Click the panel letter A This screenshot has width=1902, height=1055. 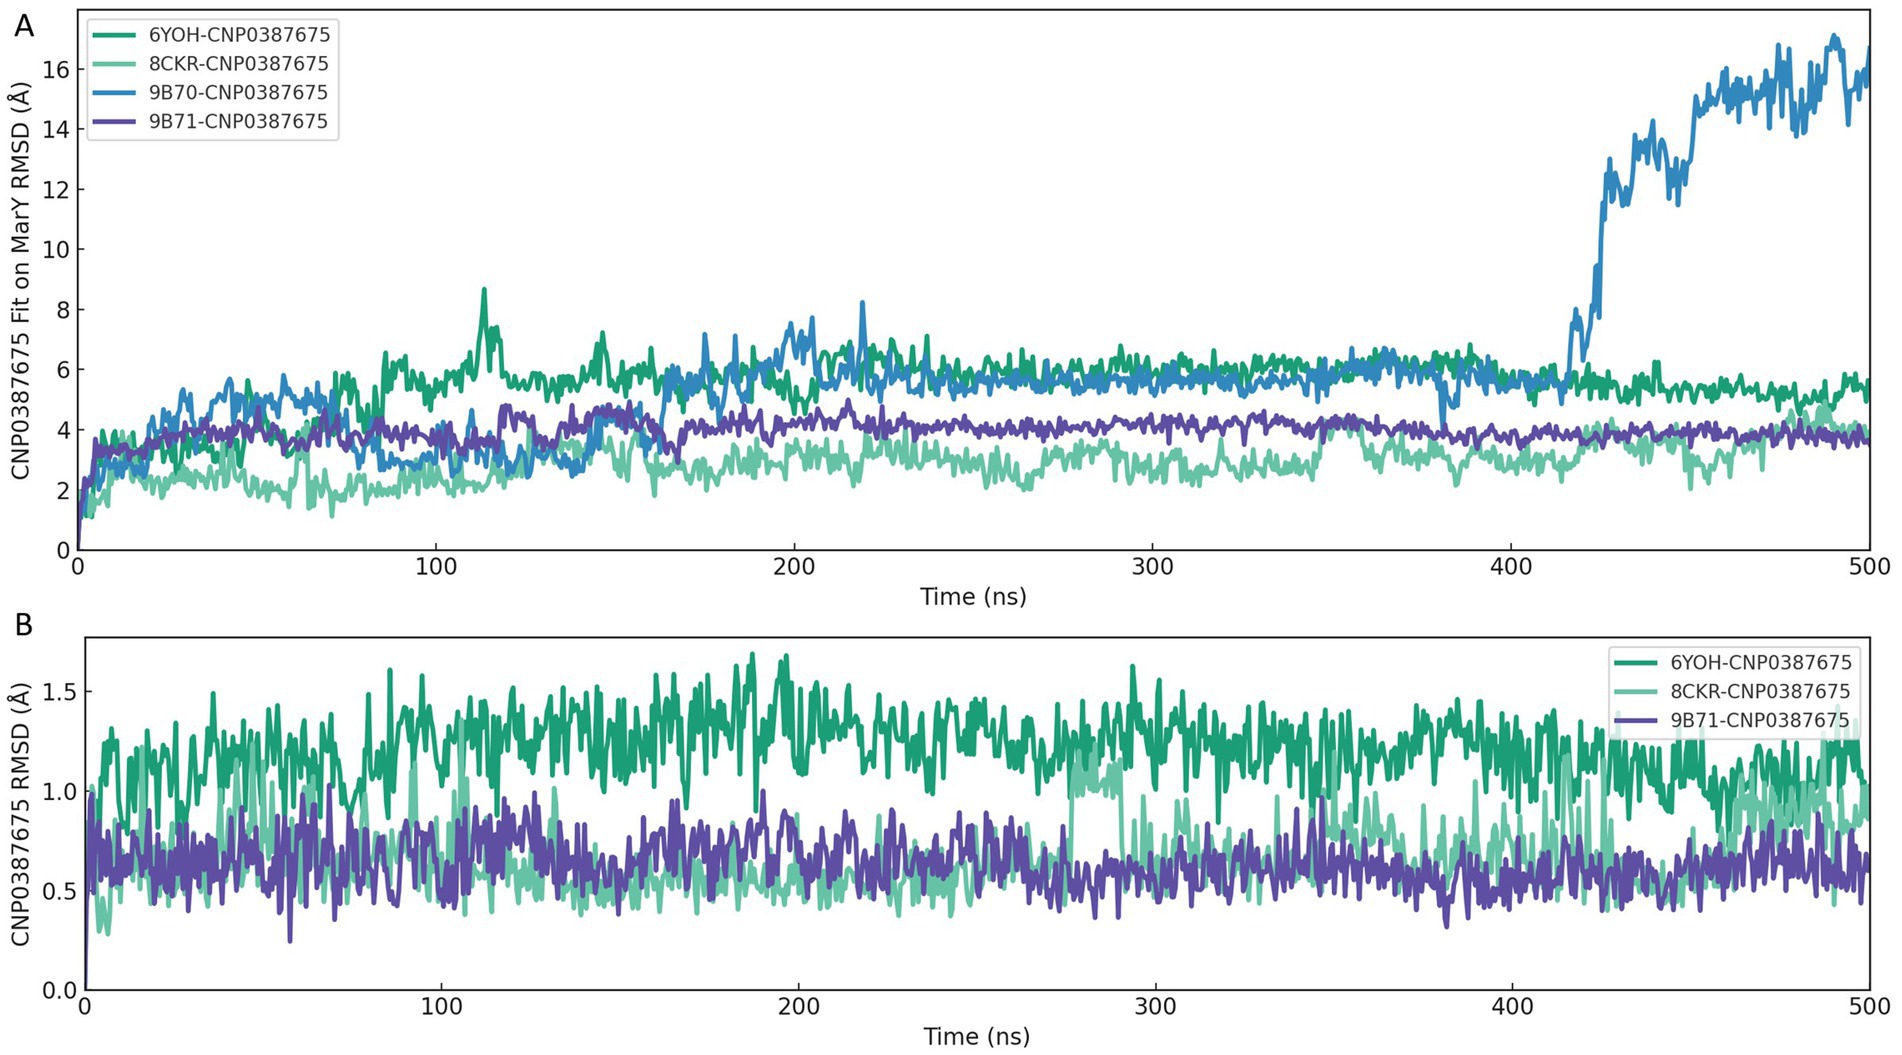click(x=23, y=26)
